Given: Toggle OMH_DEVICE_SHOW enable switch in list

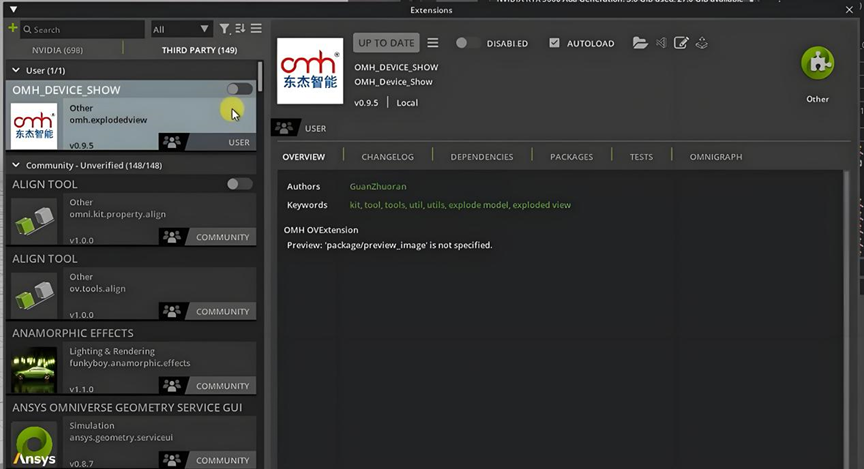Looking at the screenshot, I should 239,89.
